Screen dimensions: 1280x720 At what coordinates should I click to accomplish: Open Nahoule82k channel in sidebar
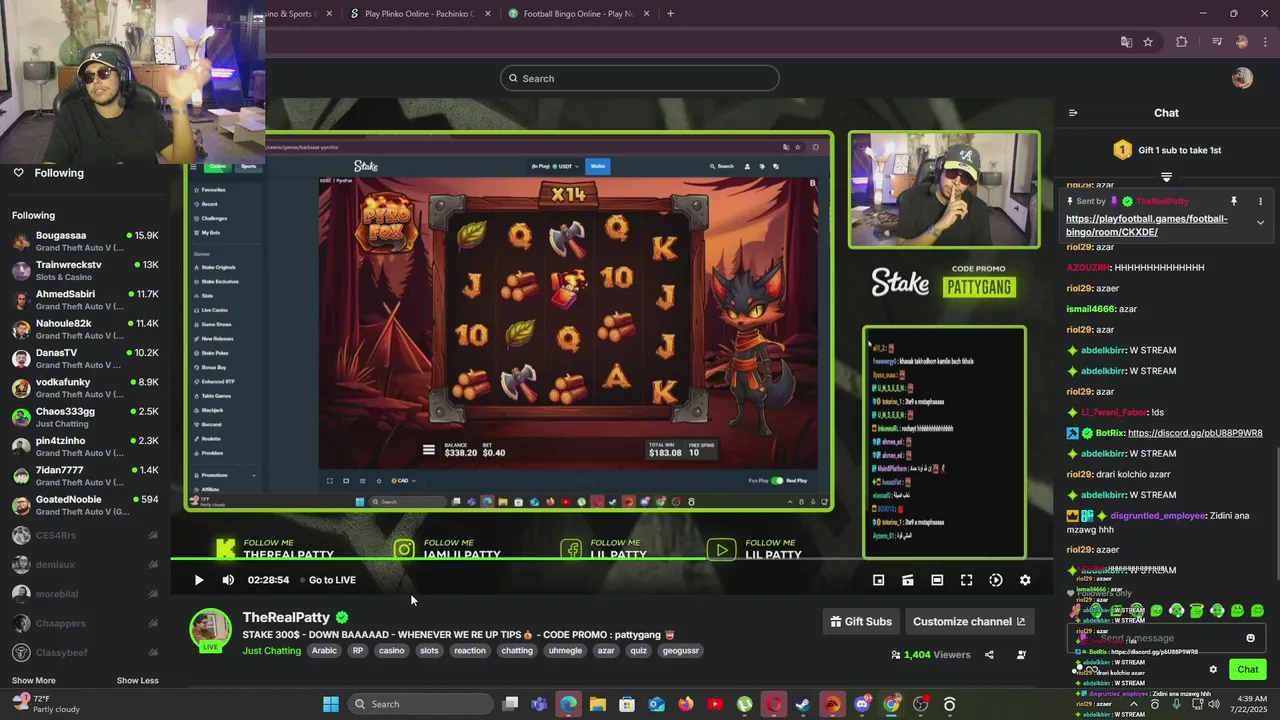click(x=85, y=329)
